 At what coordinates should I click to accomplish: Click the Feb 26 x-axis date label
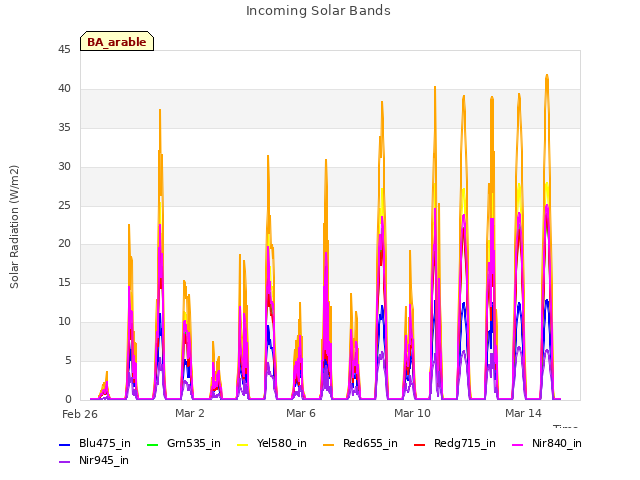click(80, 415)
